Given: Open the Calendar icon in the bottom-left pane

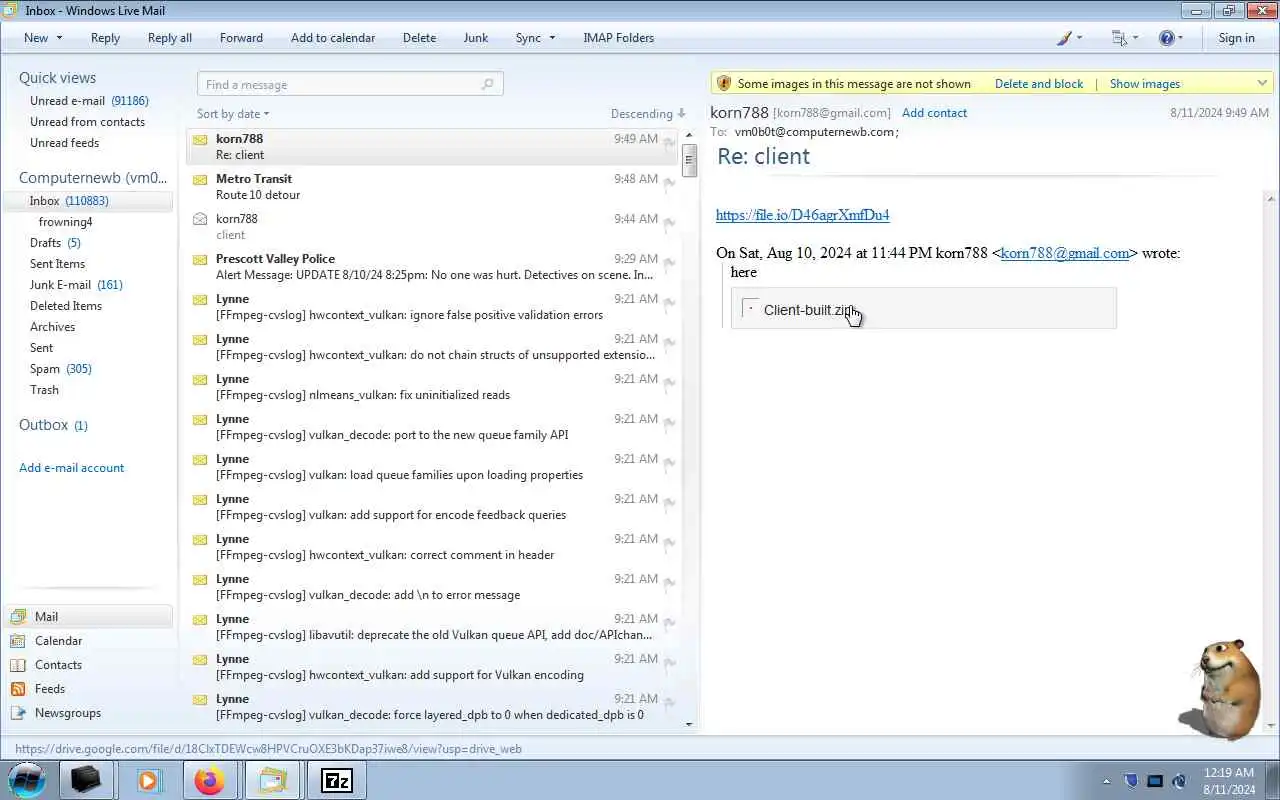Looking at the screenshot, I should tap(17, 641).
